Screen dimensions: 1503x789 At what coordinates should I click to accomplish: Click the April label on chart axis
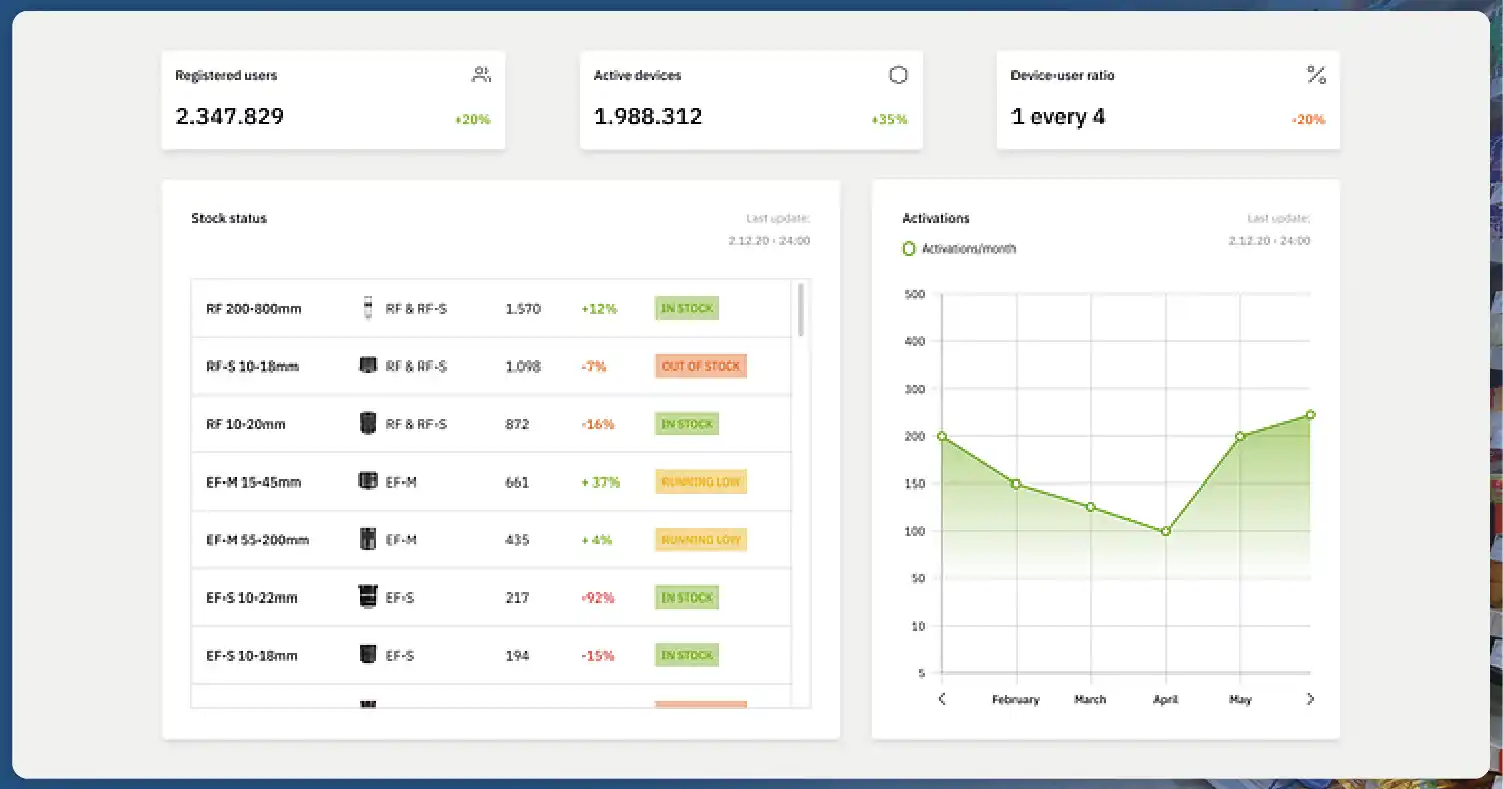pos(1166,700)
